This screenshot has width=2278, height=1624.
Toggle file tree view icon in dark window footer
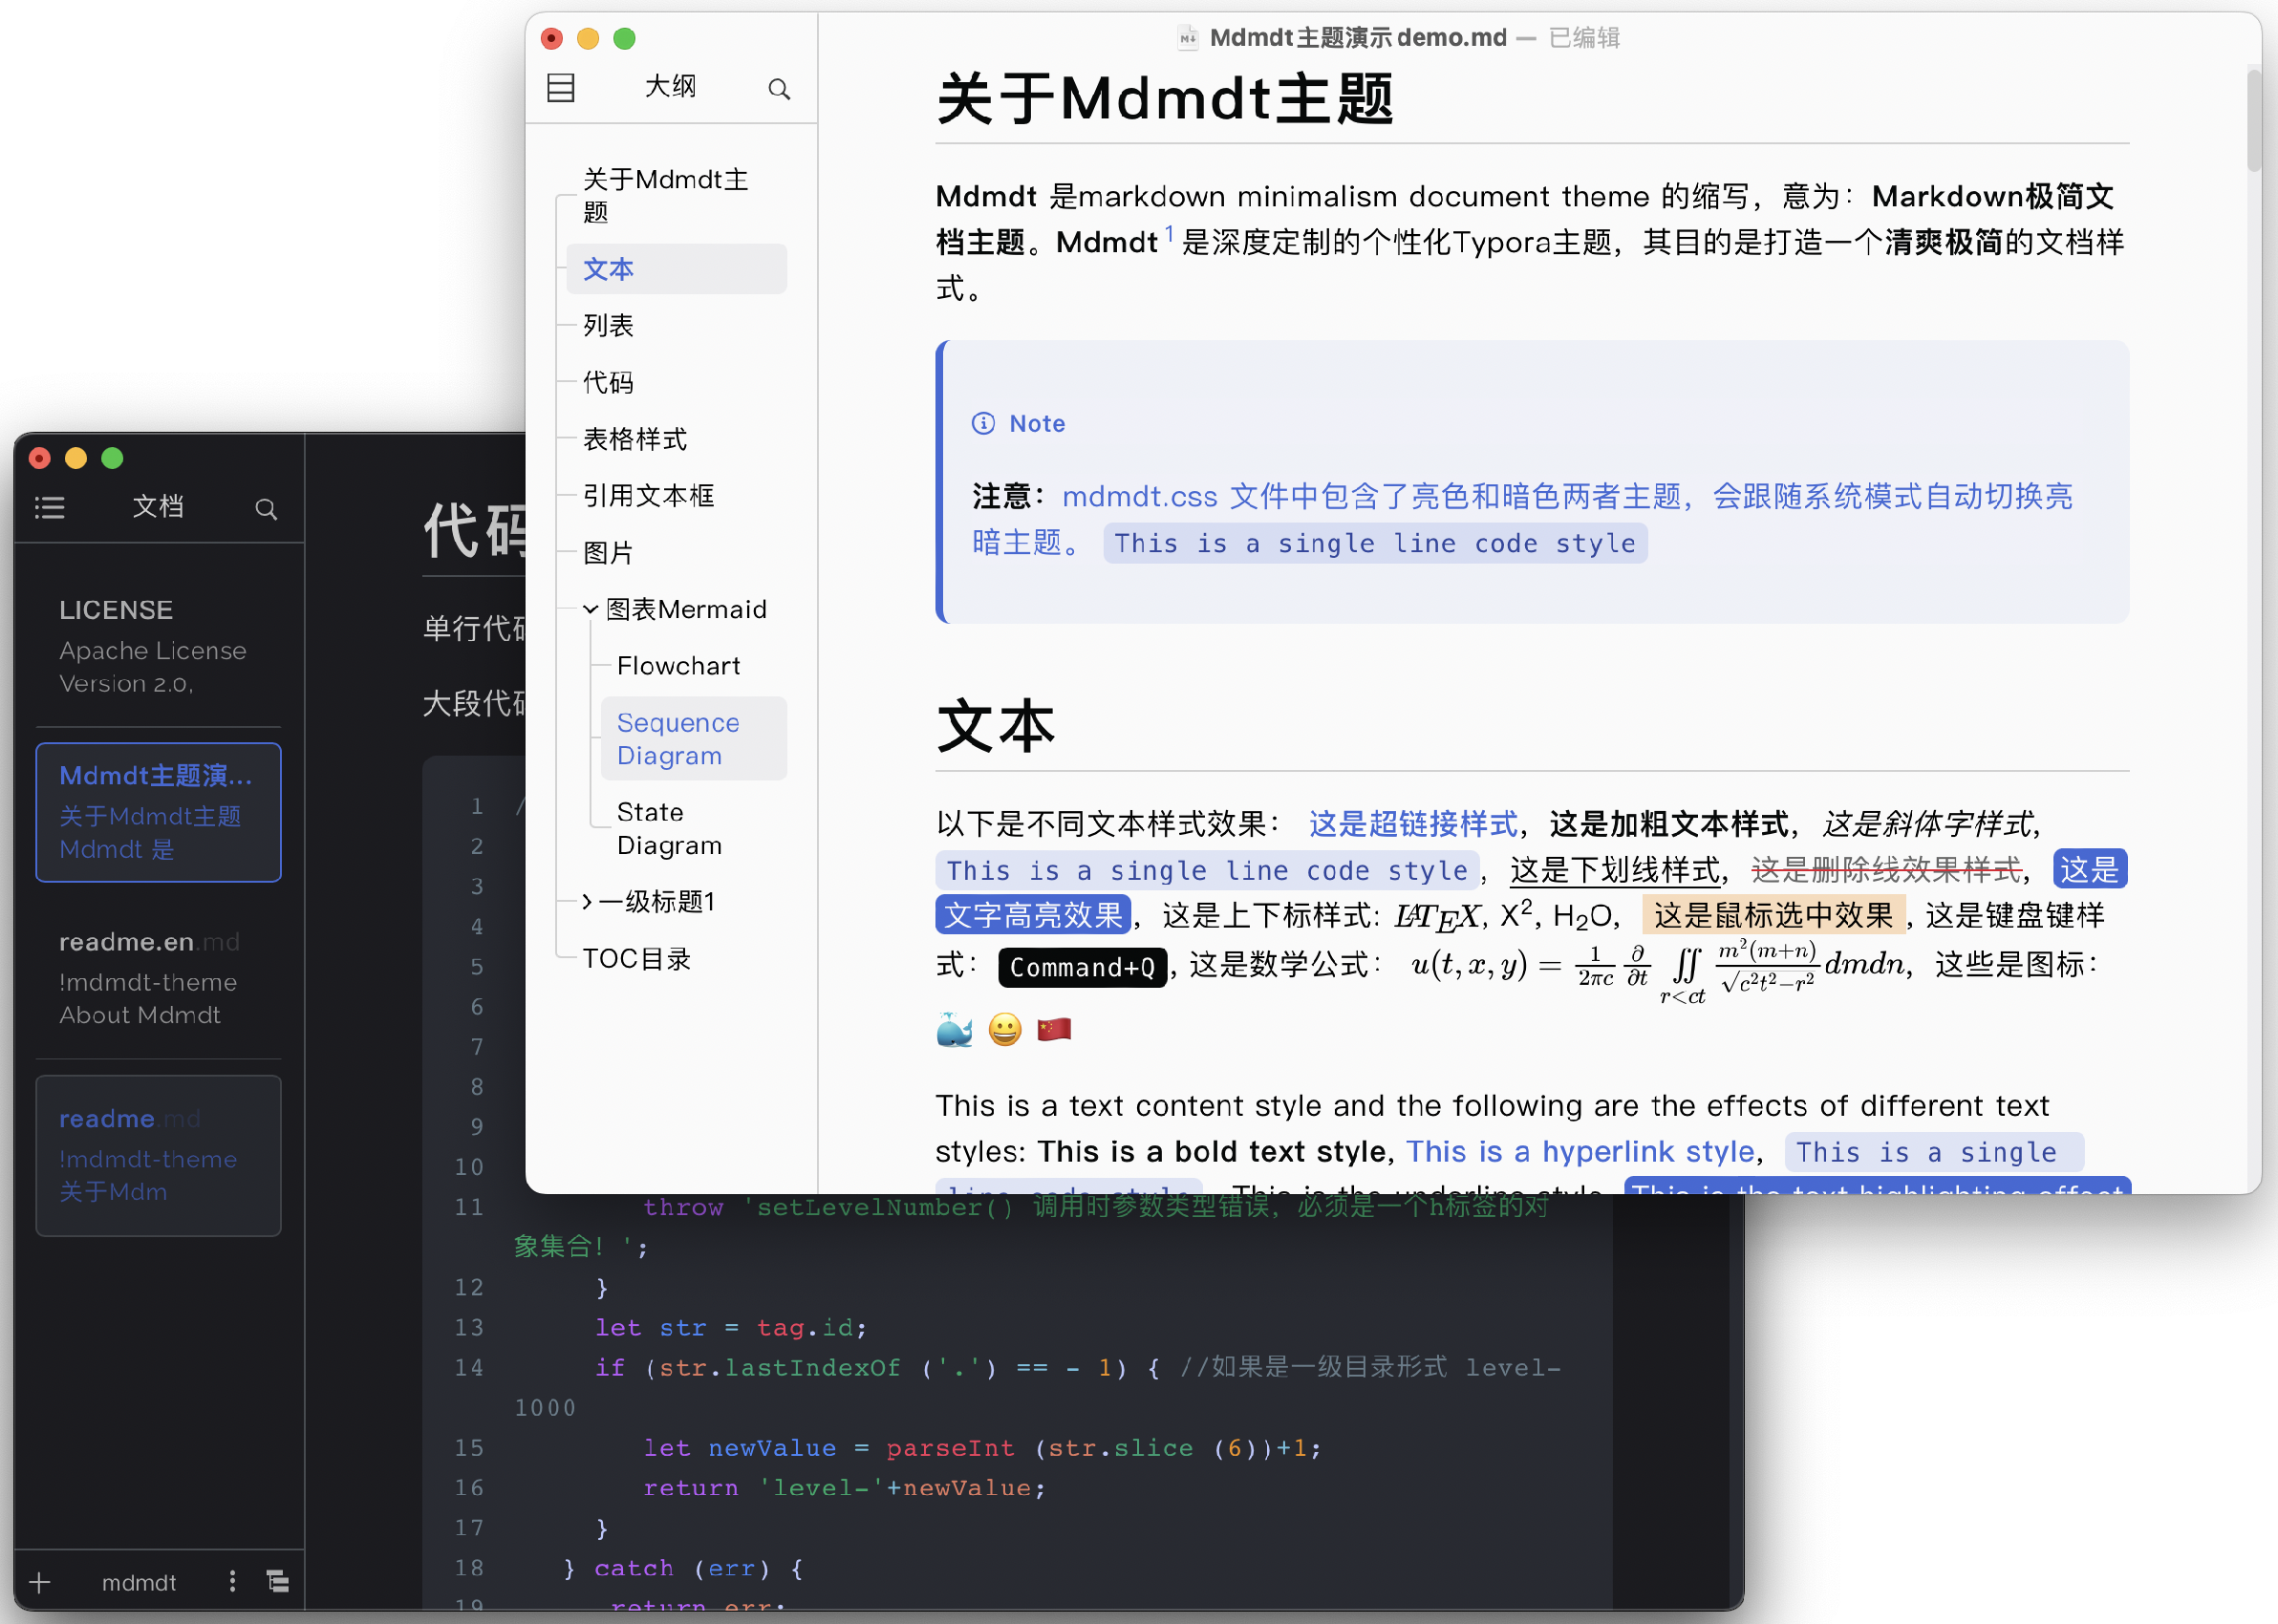(278, 1580)
